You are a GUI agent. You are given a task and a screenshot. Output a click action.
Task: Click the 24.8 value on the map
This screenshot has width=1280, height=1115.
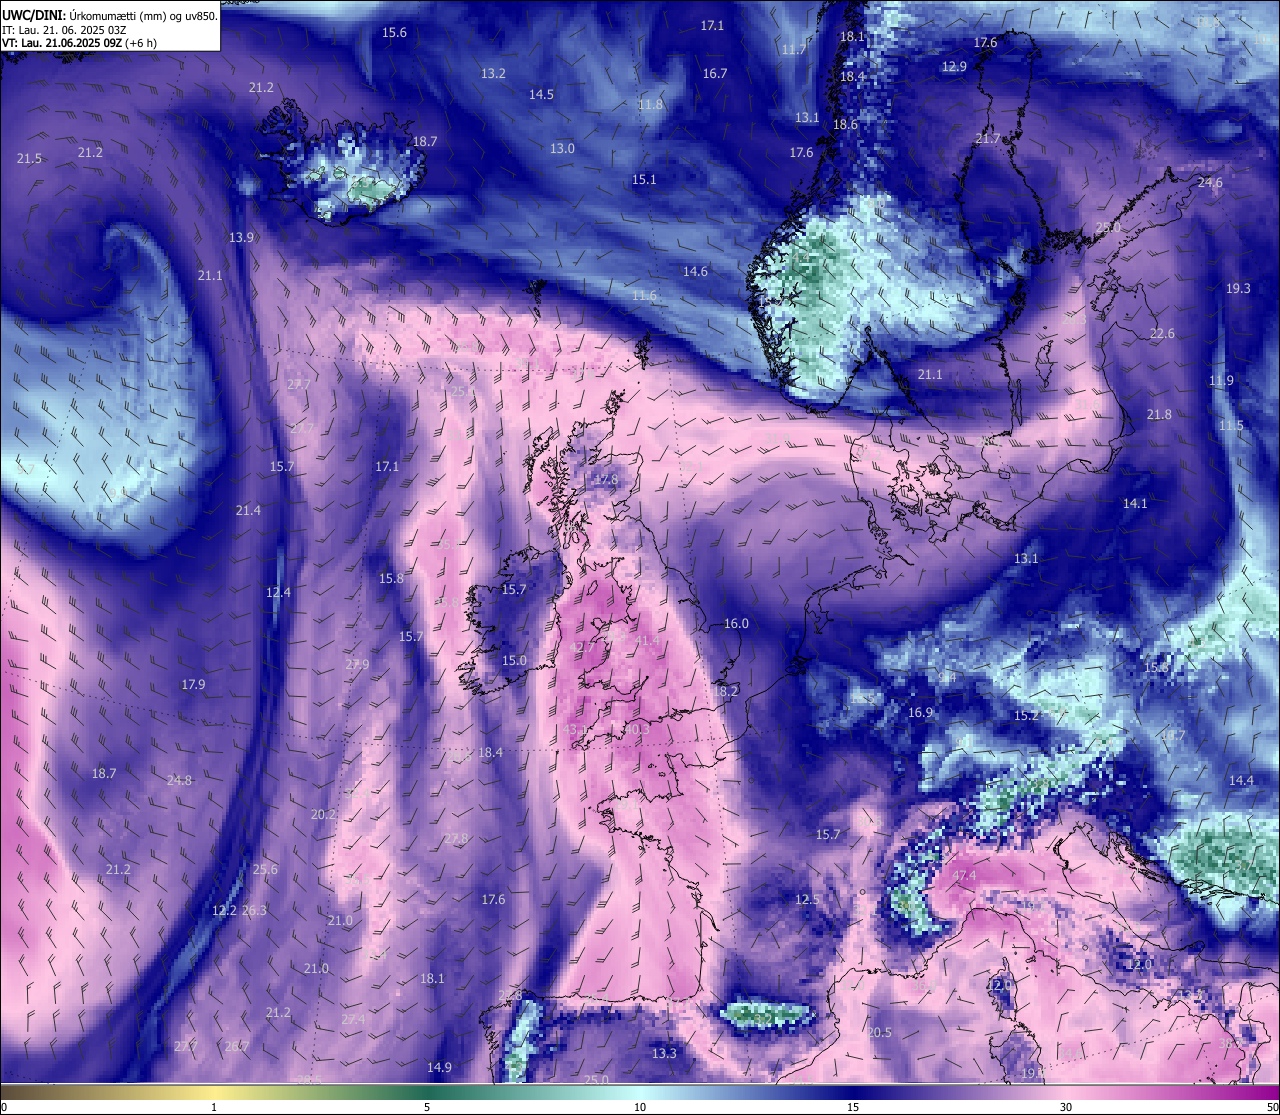[179, 781]
